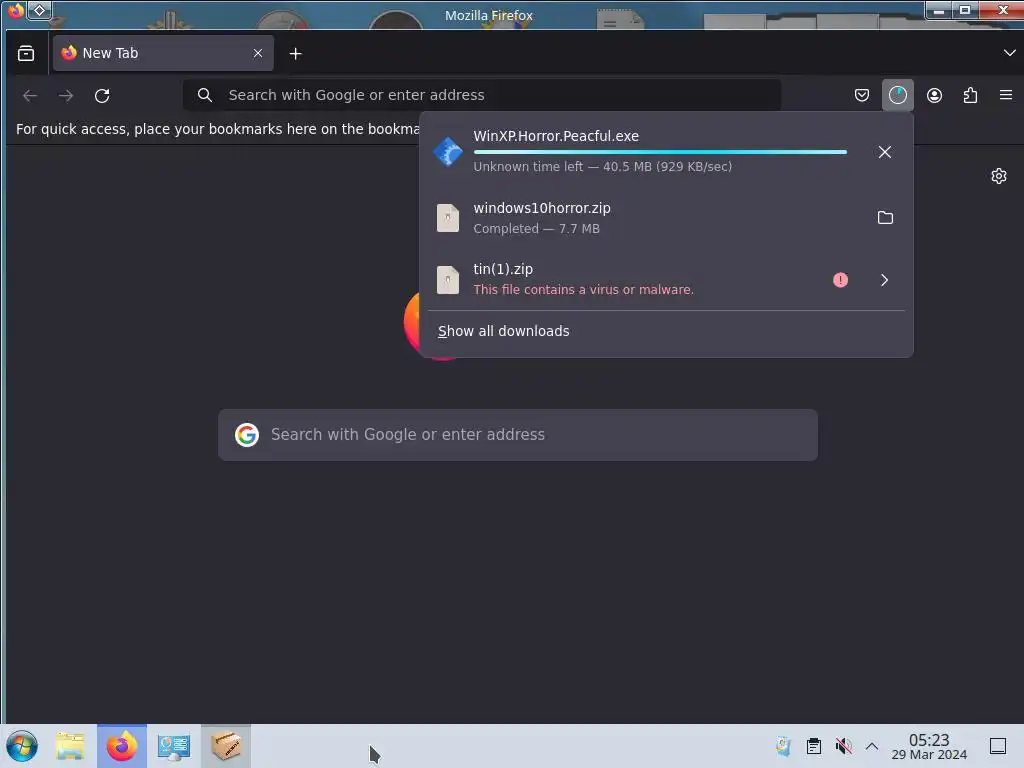Show windows10horror.zip in folder
Viewport: 1024px width, 768px height.
885,217
